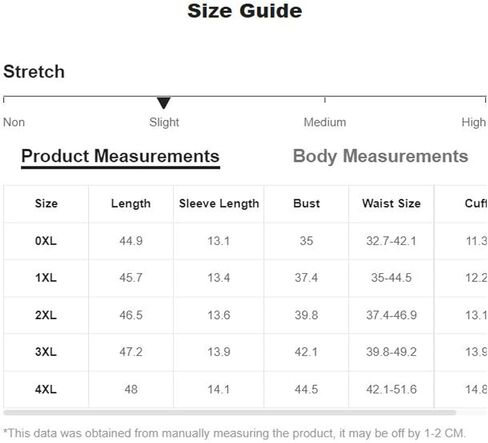This screenshot has height=443, width=488.
Task: Select the 0XL size row
Action: (x=245, y=241)
